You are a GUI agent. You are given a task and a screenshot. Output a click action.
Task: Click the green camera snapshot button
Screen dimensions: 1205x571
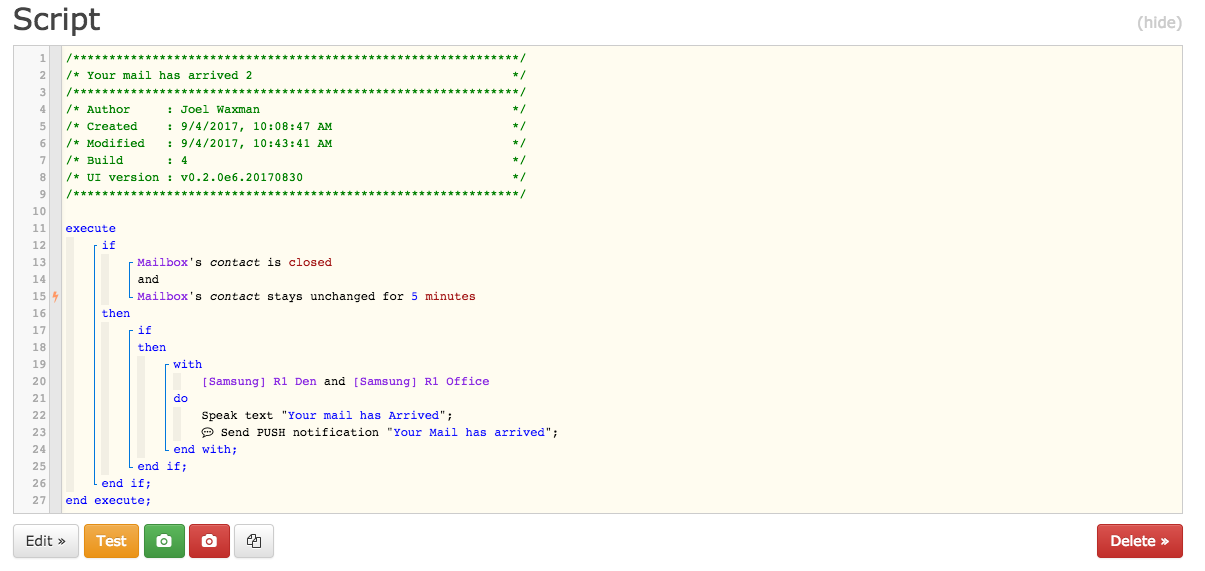[164, 541]
